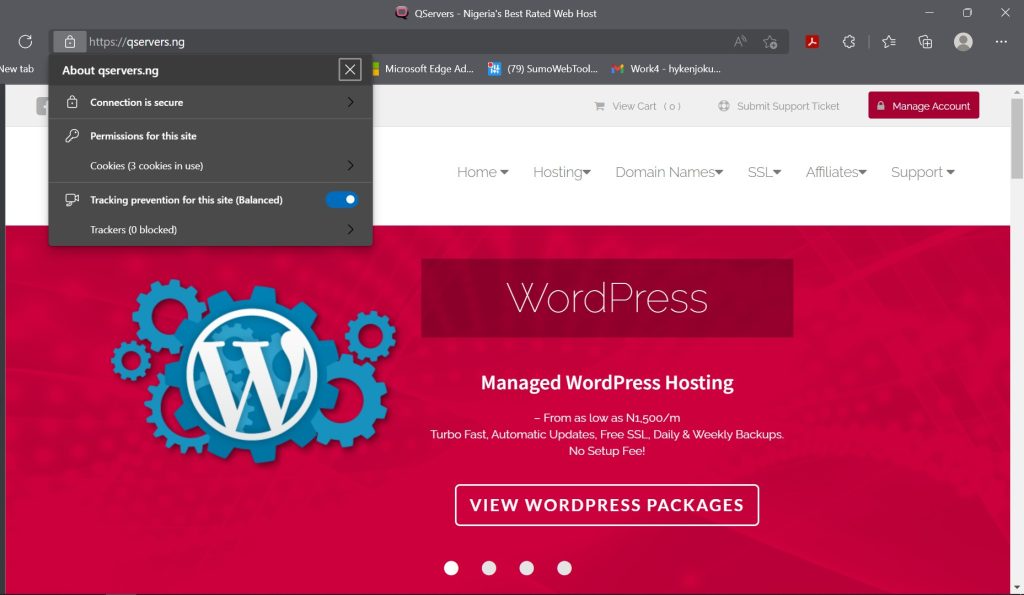Open the Domain Names dropdown menu
The image size is (1024, 595).
pyautogui.click(x=669, y=172)
